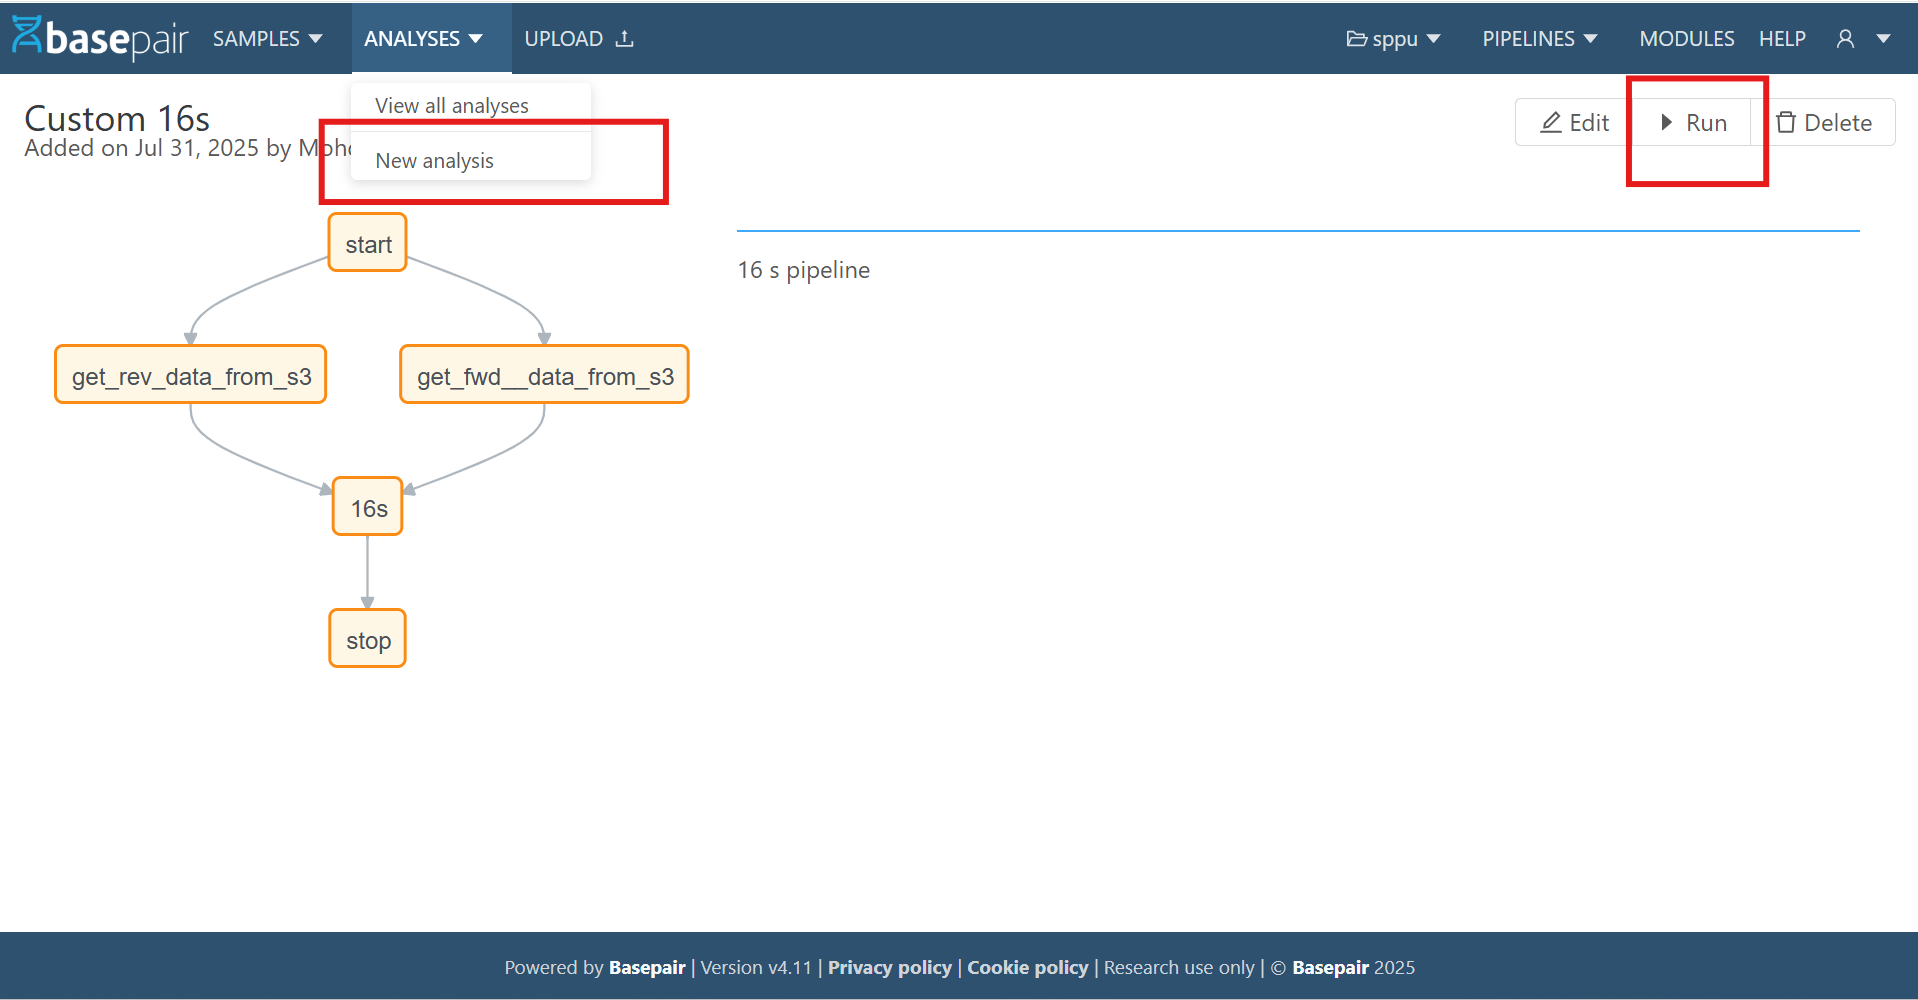This screenshot has height=1000, width=1918.
Task: Open the Privacy policy link
Action: (889, 967)
